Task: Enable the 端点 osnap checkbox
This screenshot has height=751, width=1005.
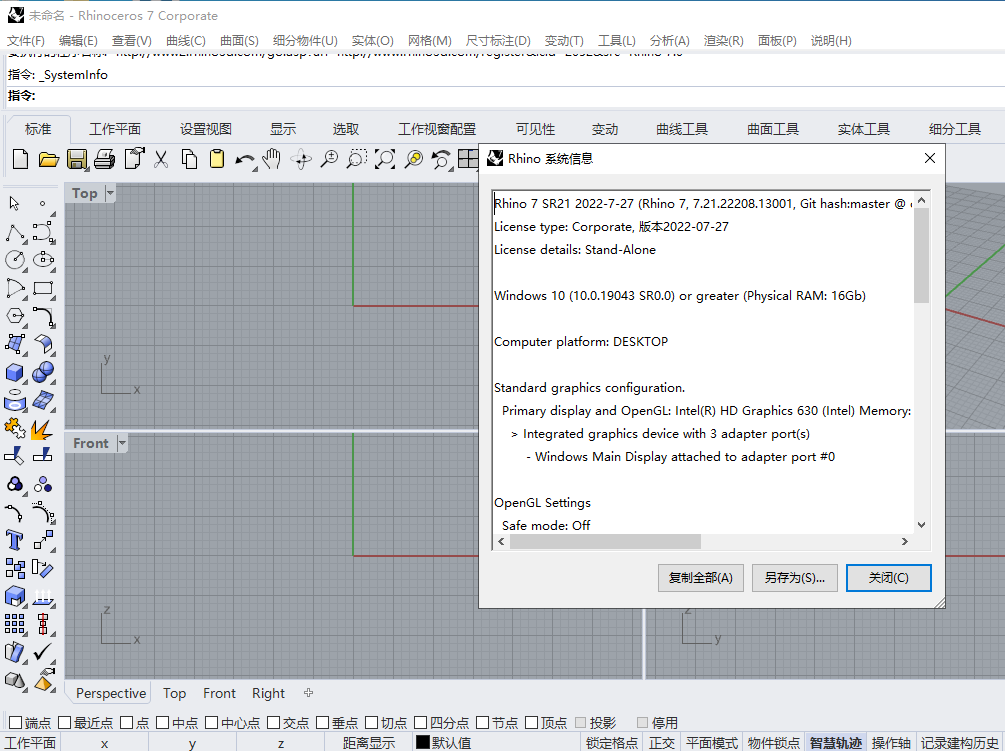Action: point(16,723)
